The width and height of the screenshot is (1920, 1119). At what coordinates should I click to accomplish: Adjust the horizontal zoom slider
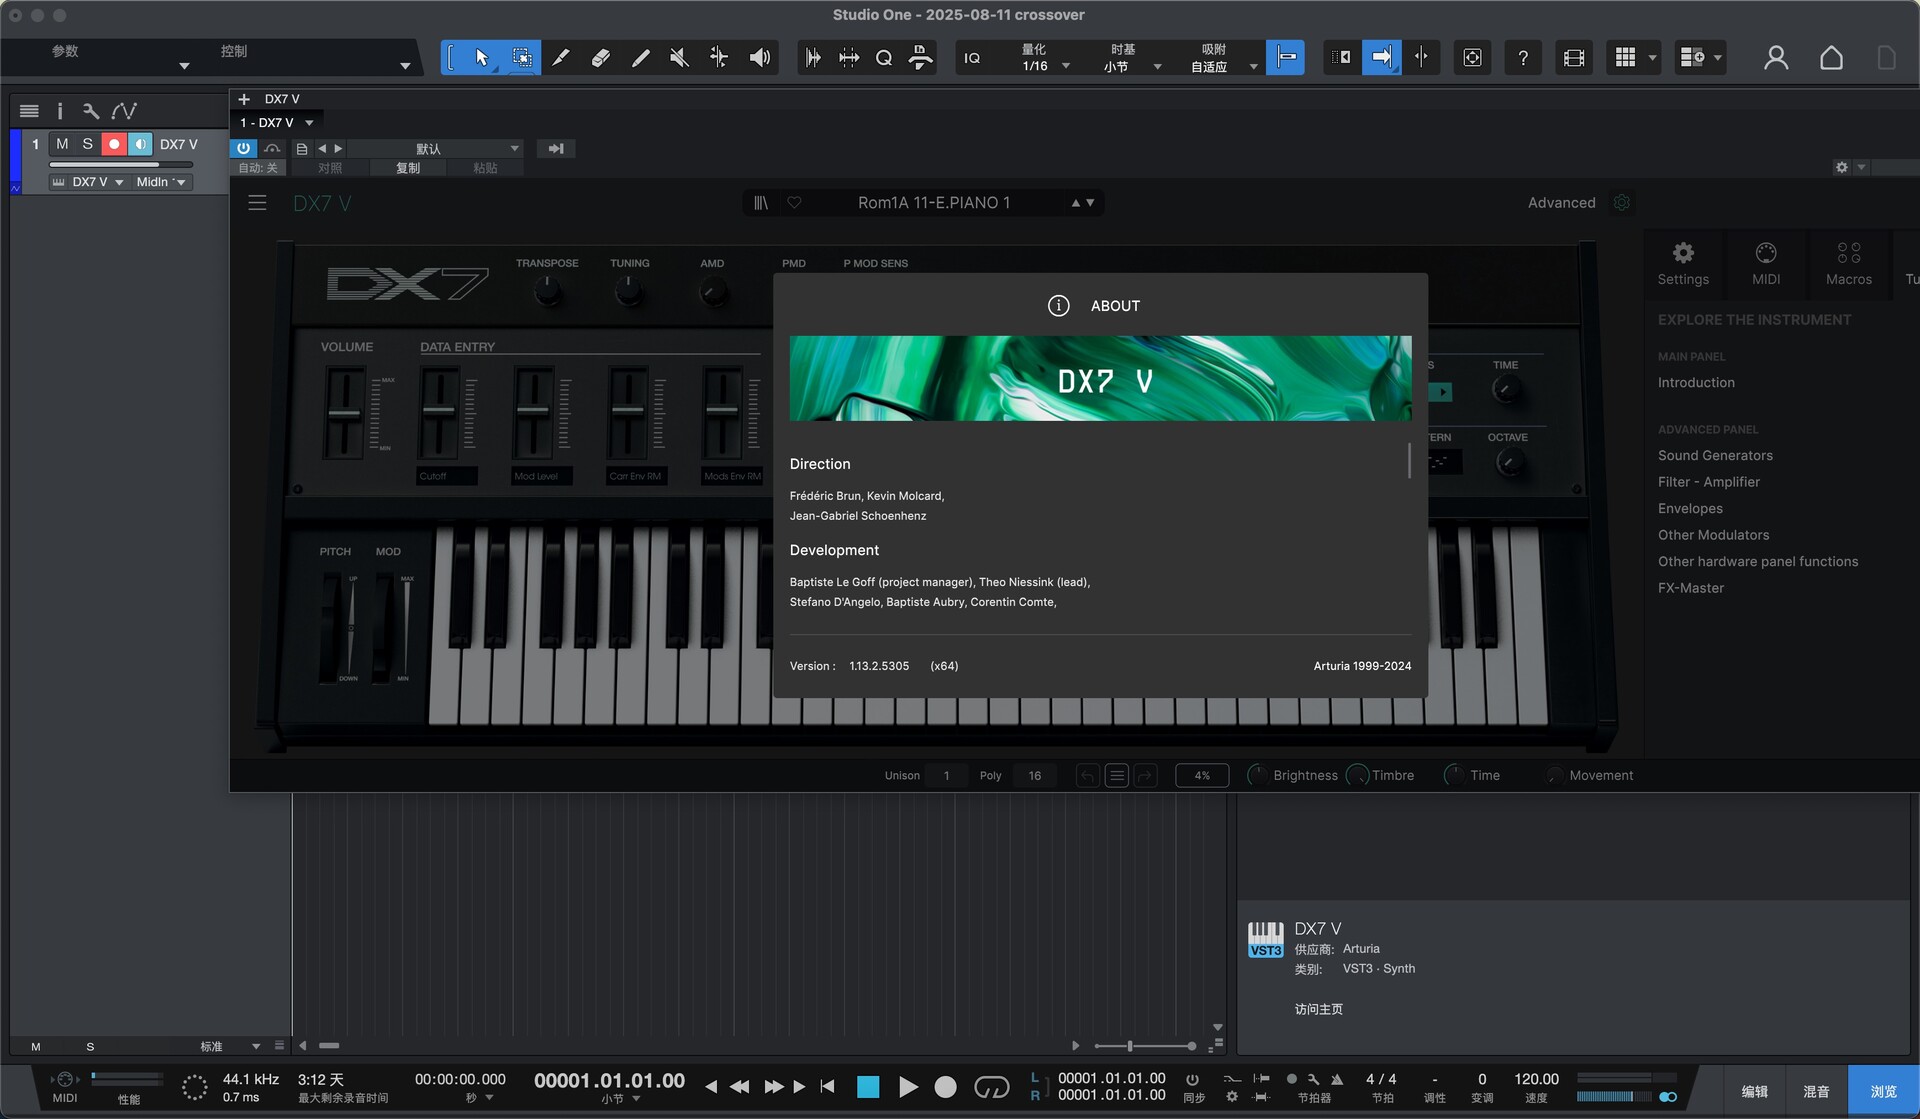1145,1046
